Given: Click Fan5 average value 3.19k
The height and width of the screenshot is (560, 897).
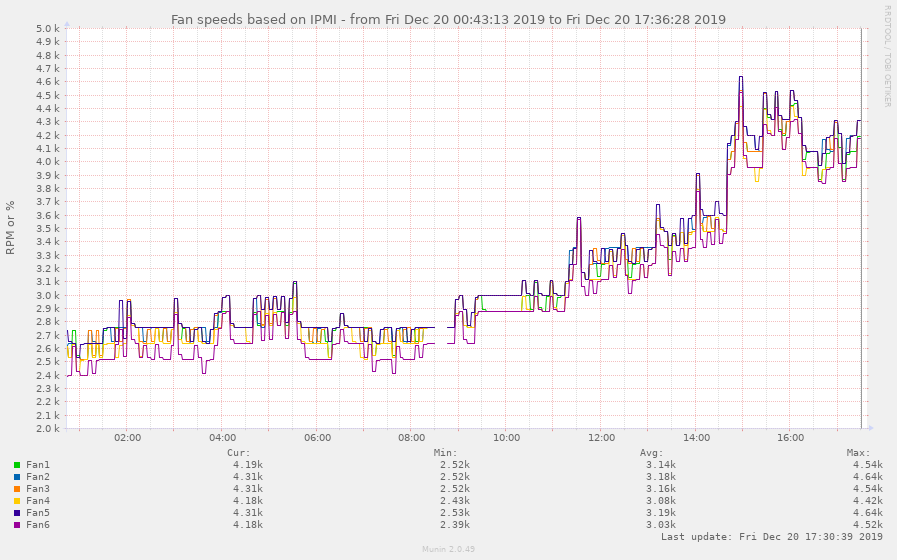Looking at the screenshot, I should click(x=661, y=513).
